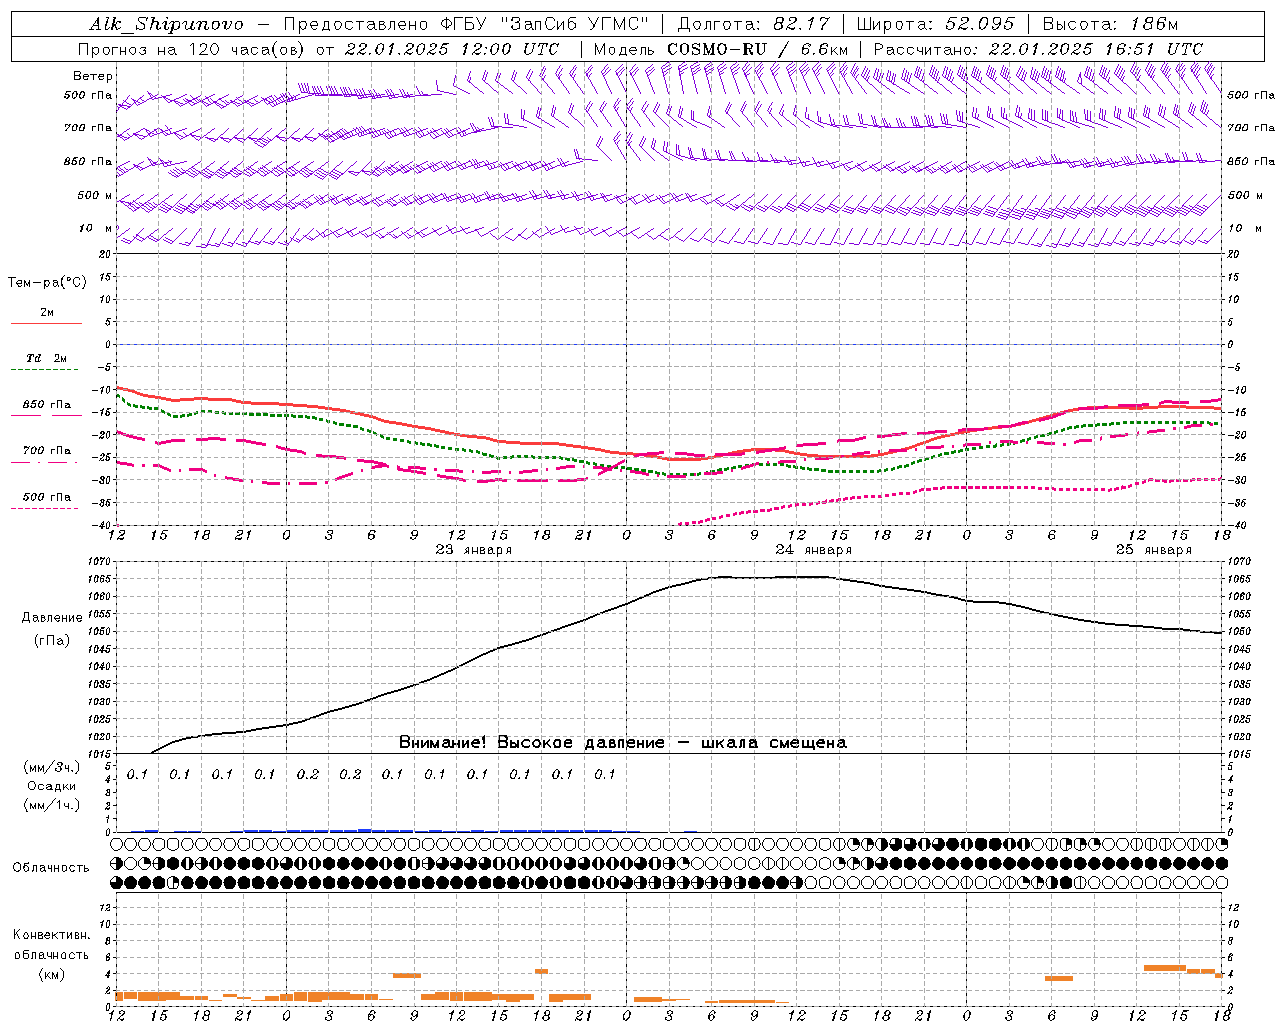Click the 25 января date marker

point(1153,549)
